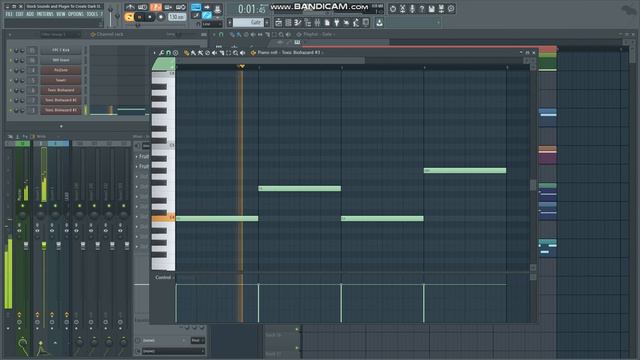Open the EDIT menu

(19, 14)
